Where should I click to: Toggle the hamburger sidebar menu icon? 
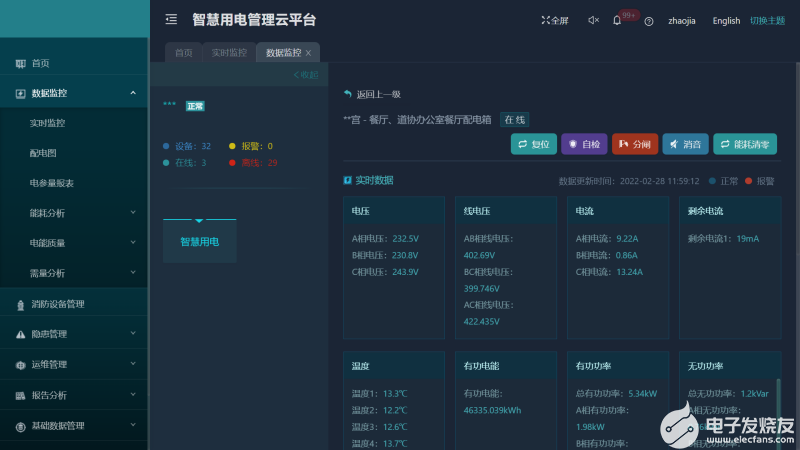tap(171, 20)
